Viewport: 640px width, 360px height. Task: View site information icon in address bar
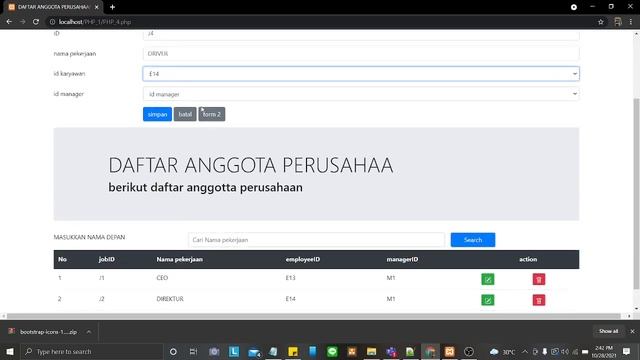click(52, 22)
